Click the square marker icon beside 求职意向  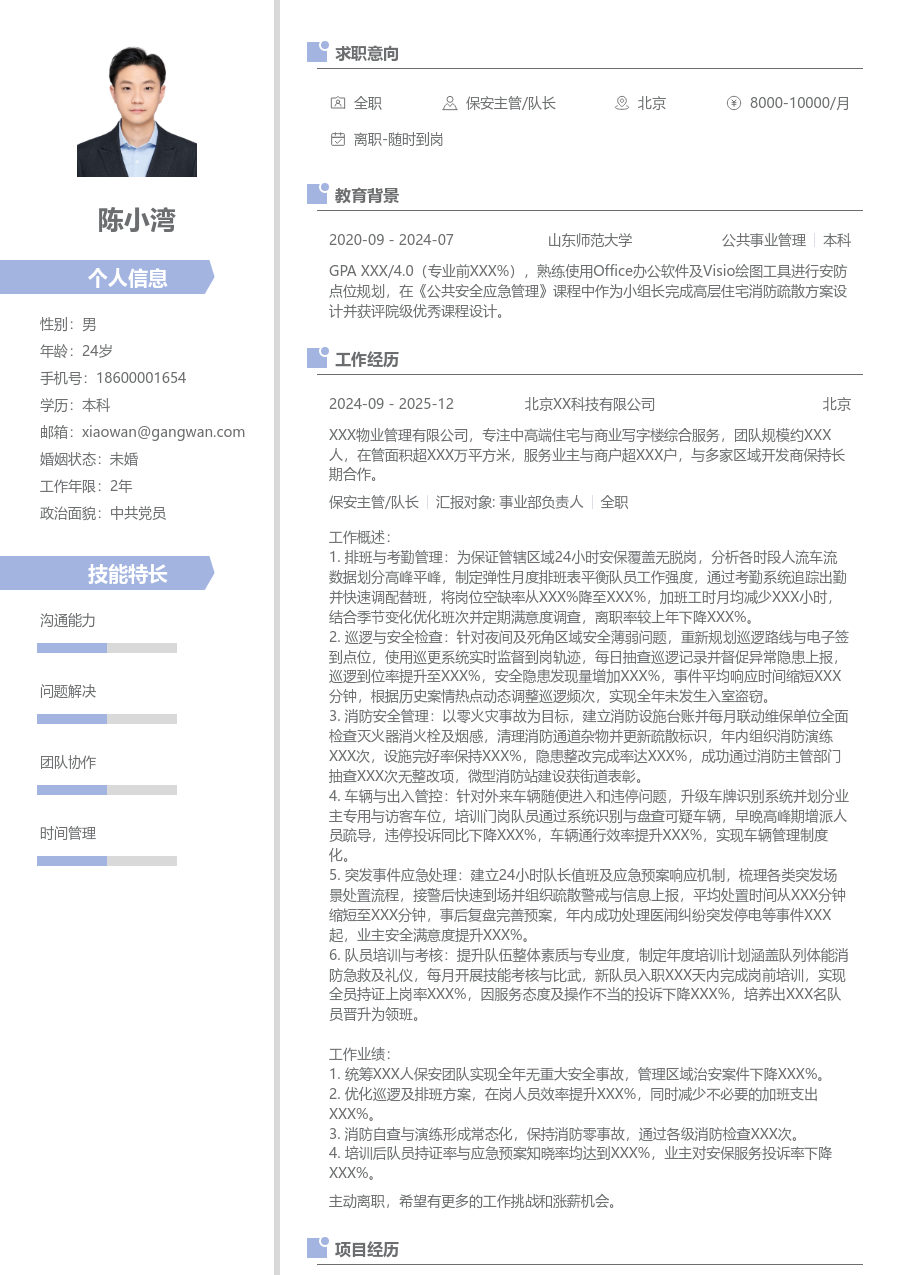(x=317, y=52)
